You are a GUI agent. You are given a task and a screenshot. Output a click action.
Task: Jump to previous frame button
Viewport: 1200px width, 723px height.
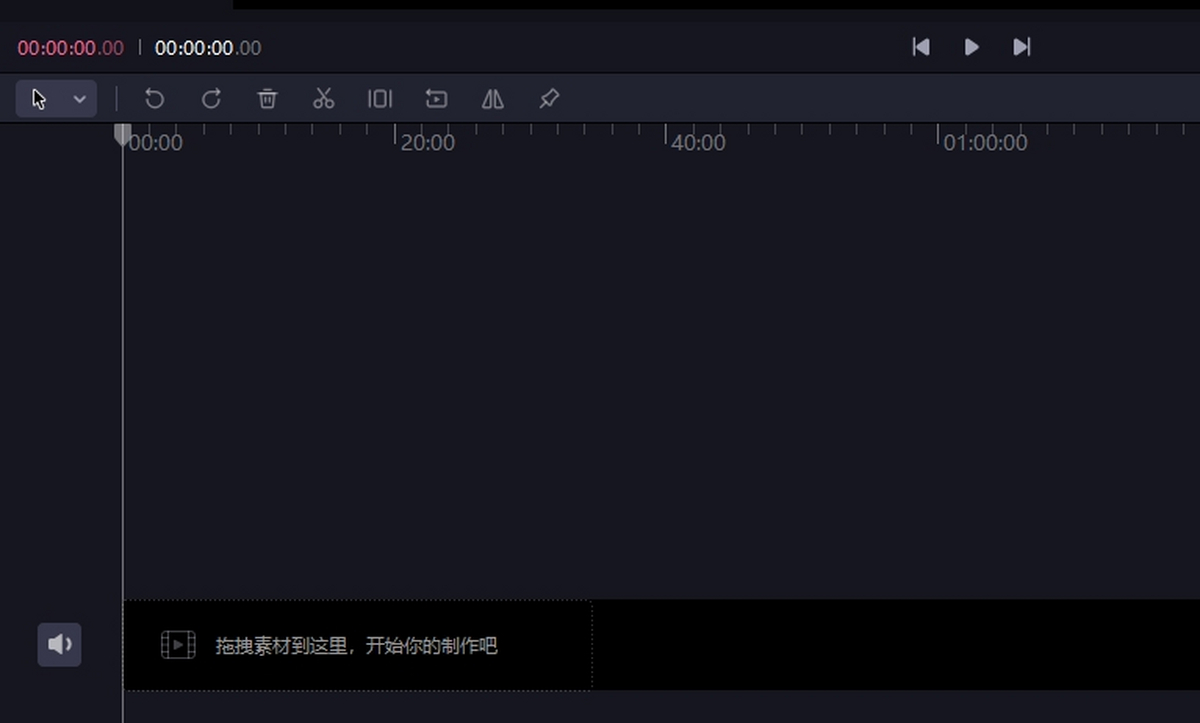921,47
